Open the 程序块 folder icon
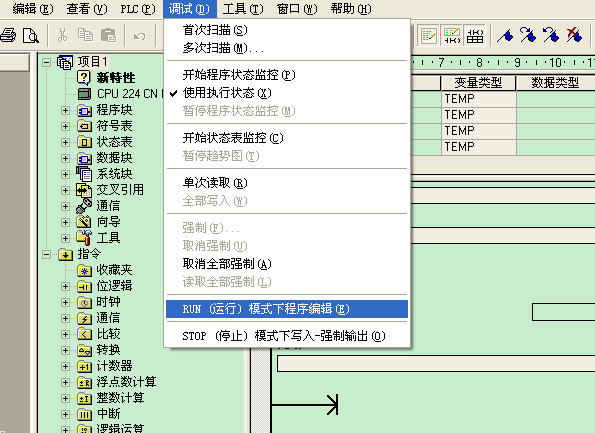The image size is (595, 433). coord(84,110)
